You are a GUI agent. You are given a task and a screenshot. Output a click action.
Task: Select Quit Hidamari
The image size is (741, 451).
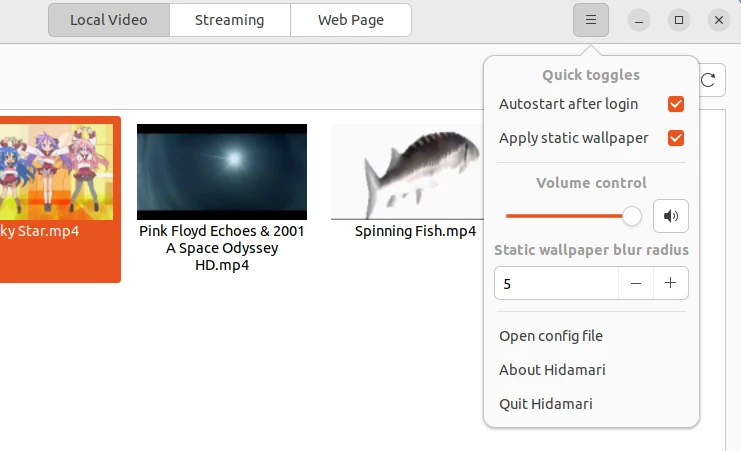pyautogui.click(x=546, y=404)
